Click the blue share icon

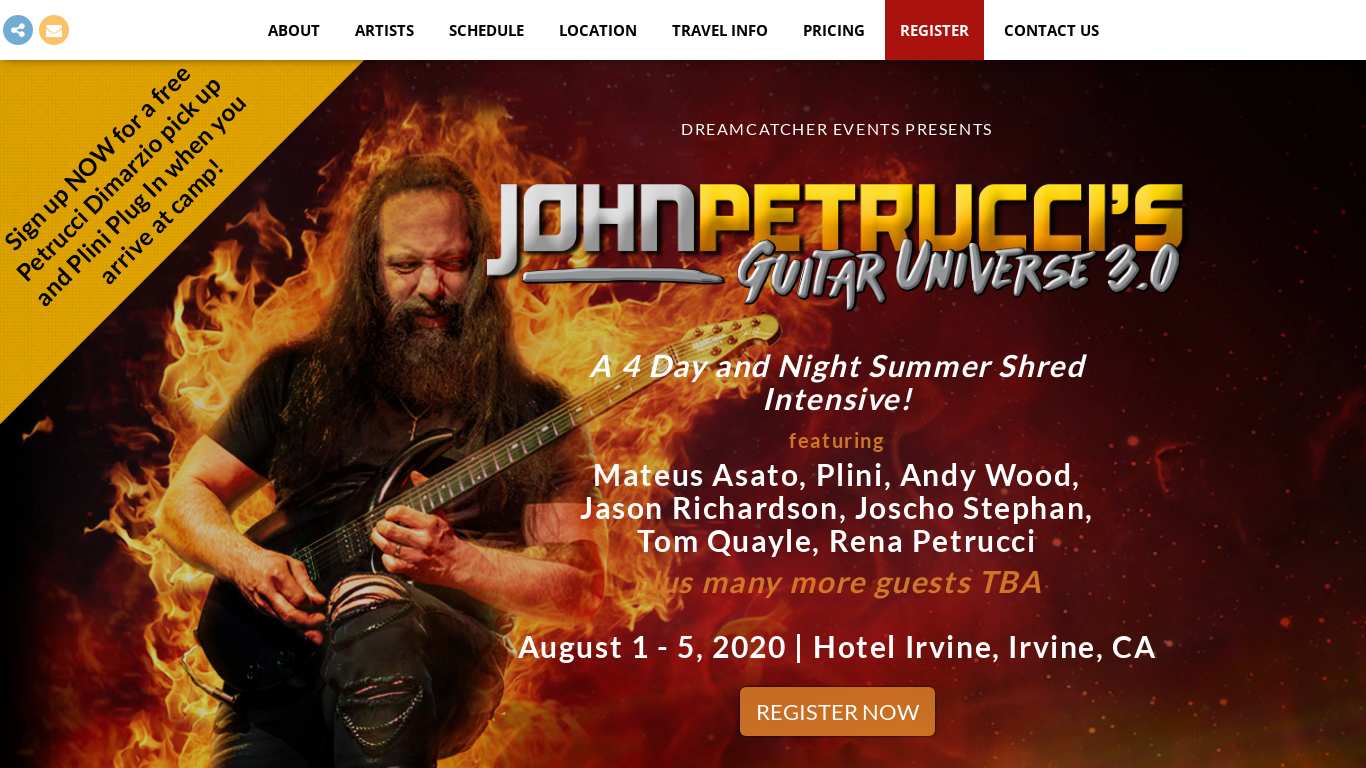(18, 30)
